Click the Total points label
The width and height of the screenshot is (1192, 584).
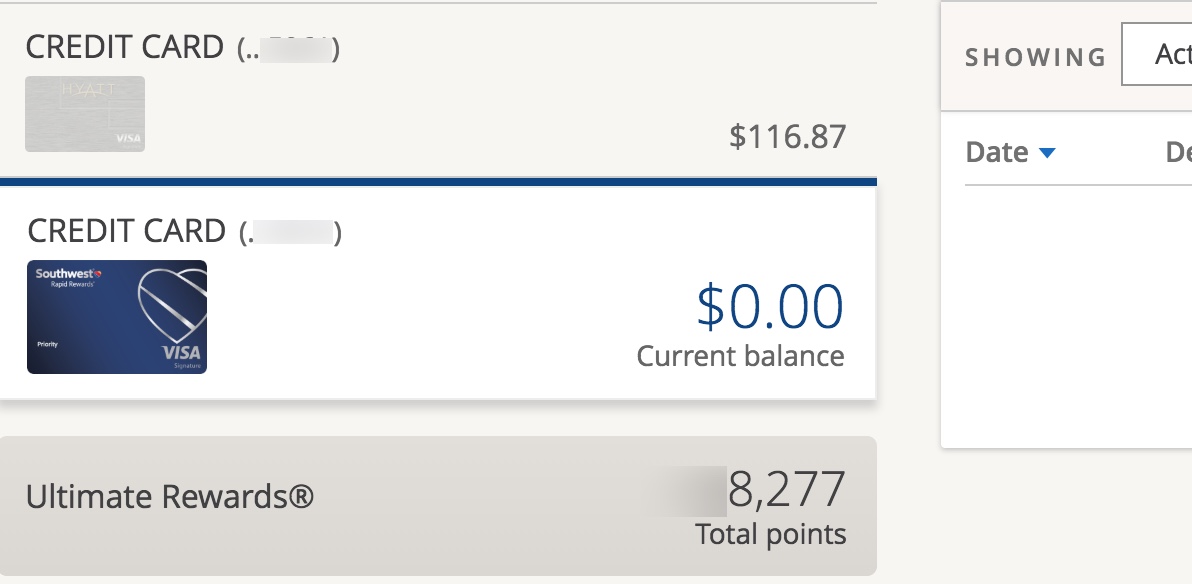771,534
